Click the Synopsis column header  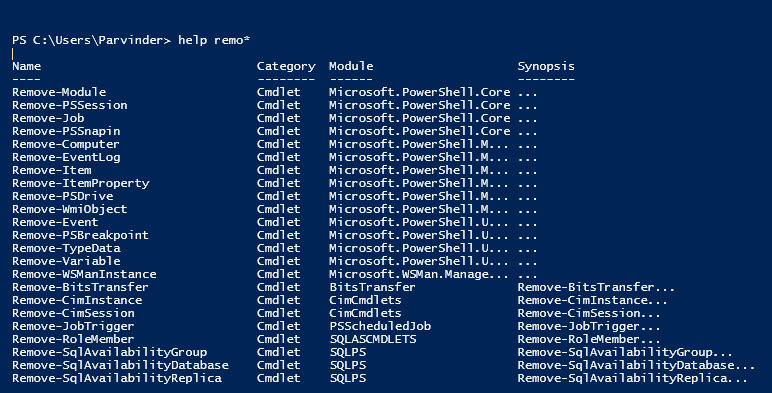point(546,66)
